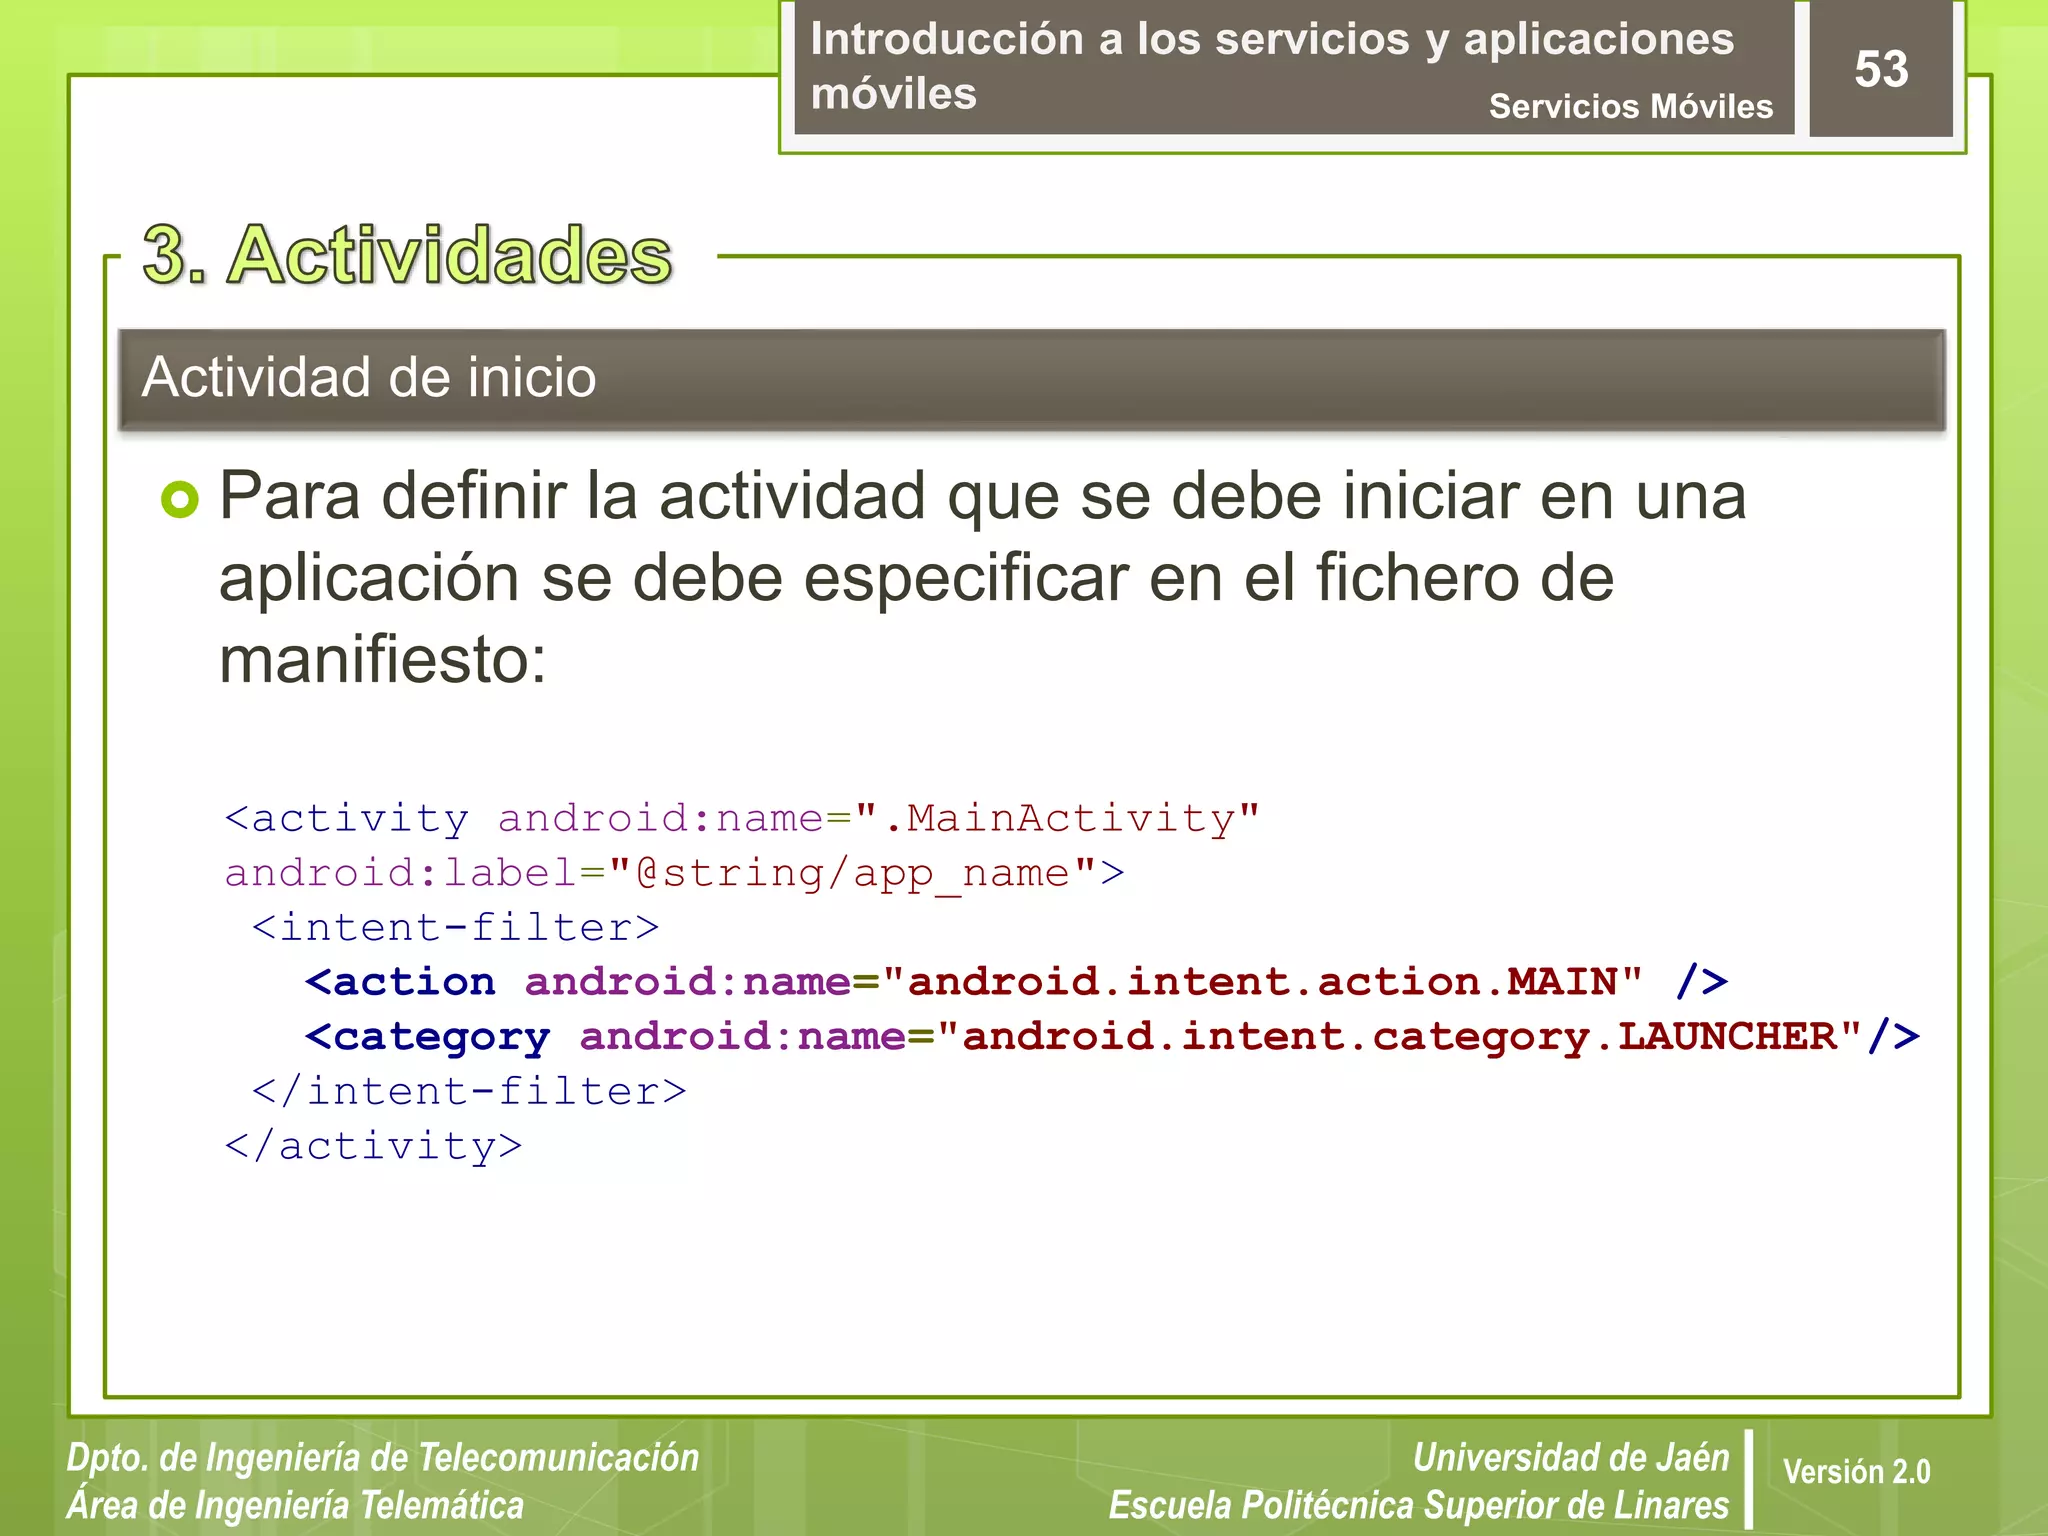Click the 'Versión 2.0' label
Viewport: 2048px width, 1536px height.
[1856, 1472]
